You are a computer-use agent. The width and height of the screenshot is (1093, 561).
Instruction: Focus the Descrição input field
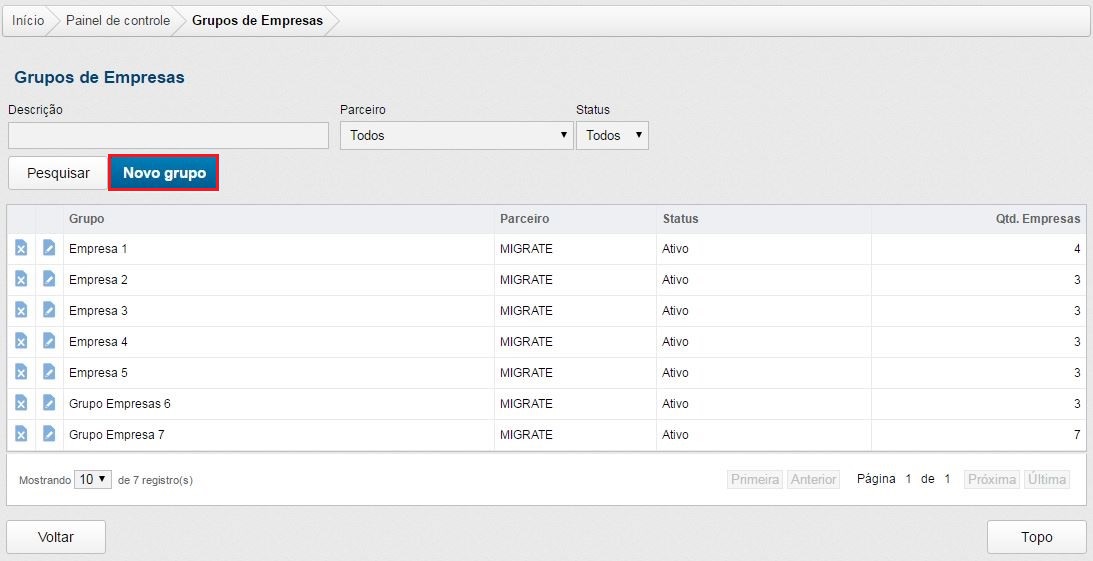(x=168, y=135)
